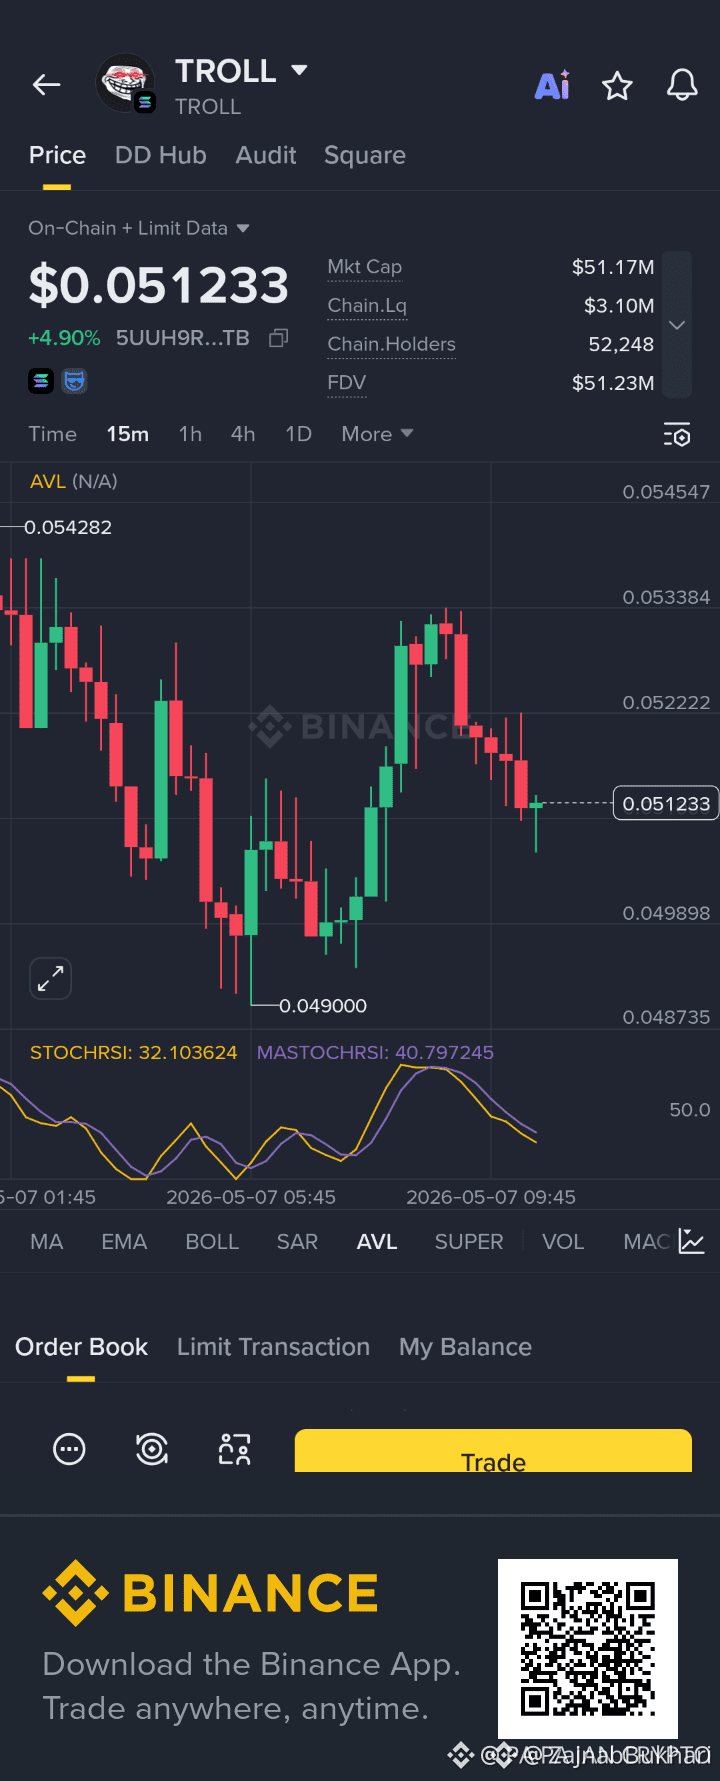This screenshot has height=1781, width=720.
Task: Open the More timeframes dropdown
Action: click(x=377, y=434)
